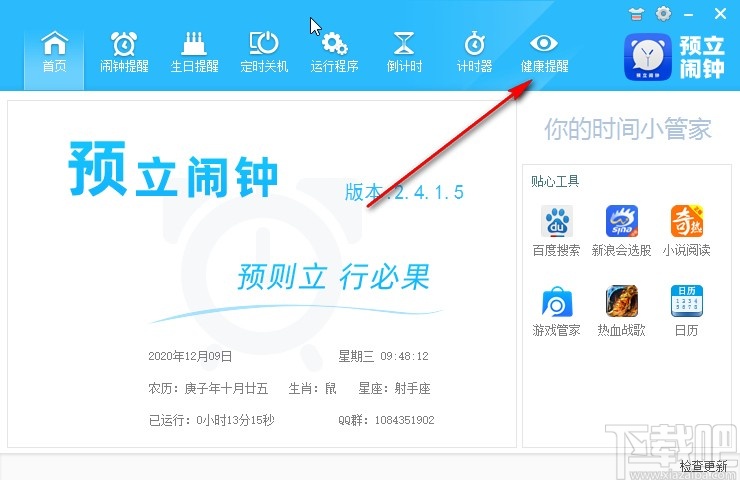Open 定时关机 scheduled shutdown

click(264, 52)
